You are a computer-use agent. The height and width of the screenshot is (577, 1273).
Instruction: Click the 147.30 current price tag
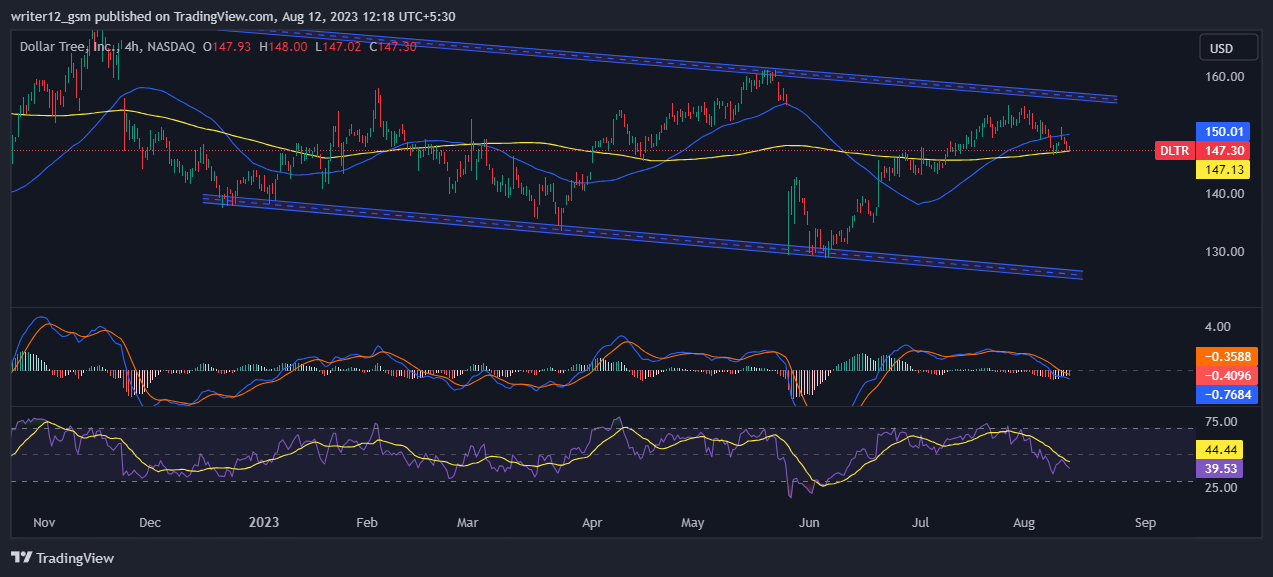tap(1223, 150)
